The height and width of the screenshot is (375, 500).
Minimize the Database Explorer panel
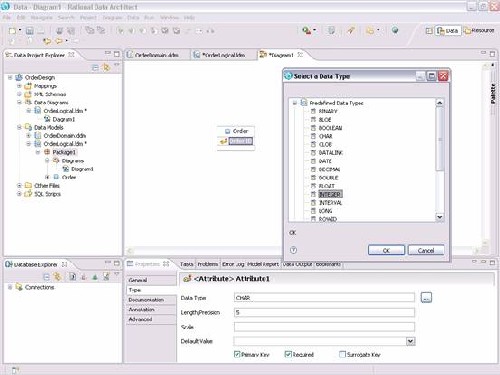[107, 263]
